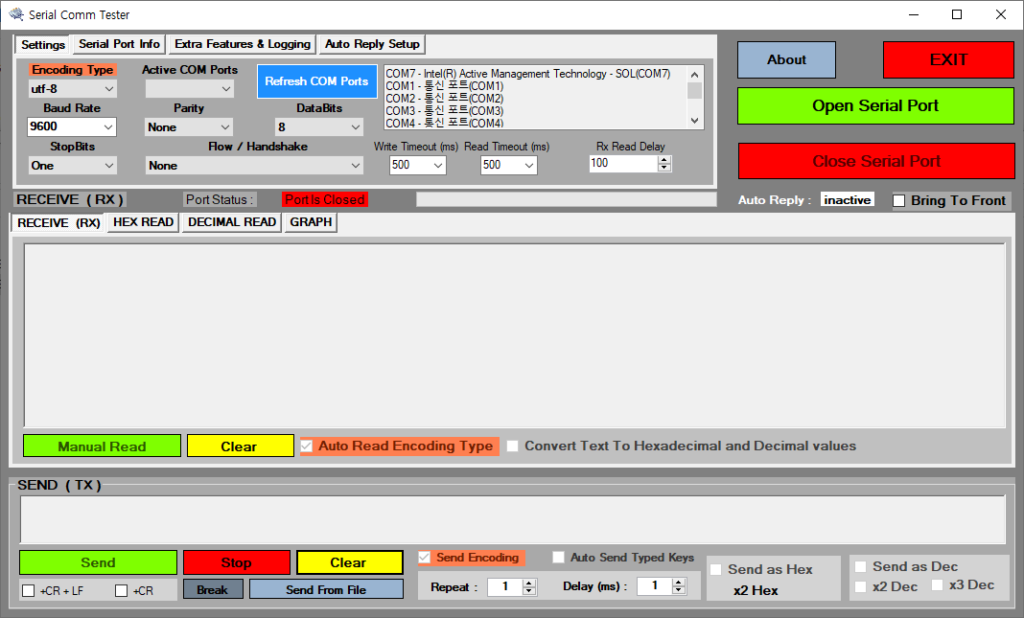Click Refresh COM Ports
The image size is (1024, 618).
pyautogui.click(x=317, y=82)
